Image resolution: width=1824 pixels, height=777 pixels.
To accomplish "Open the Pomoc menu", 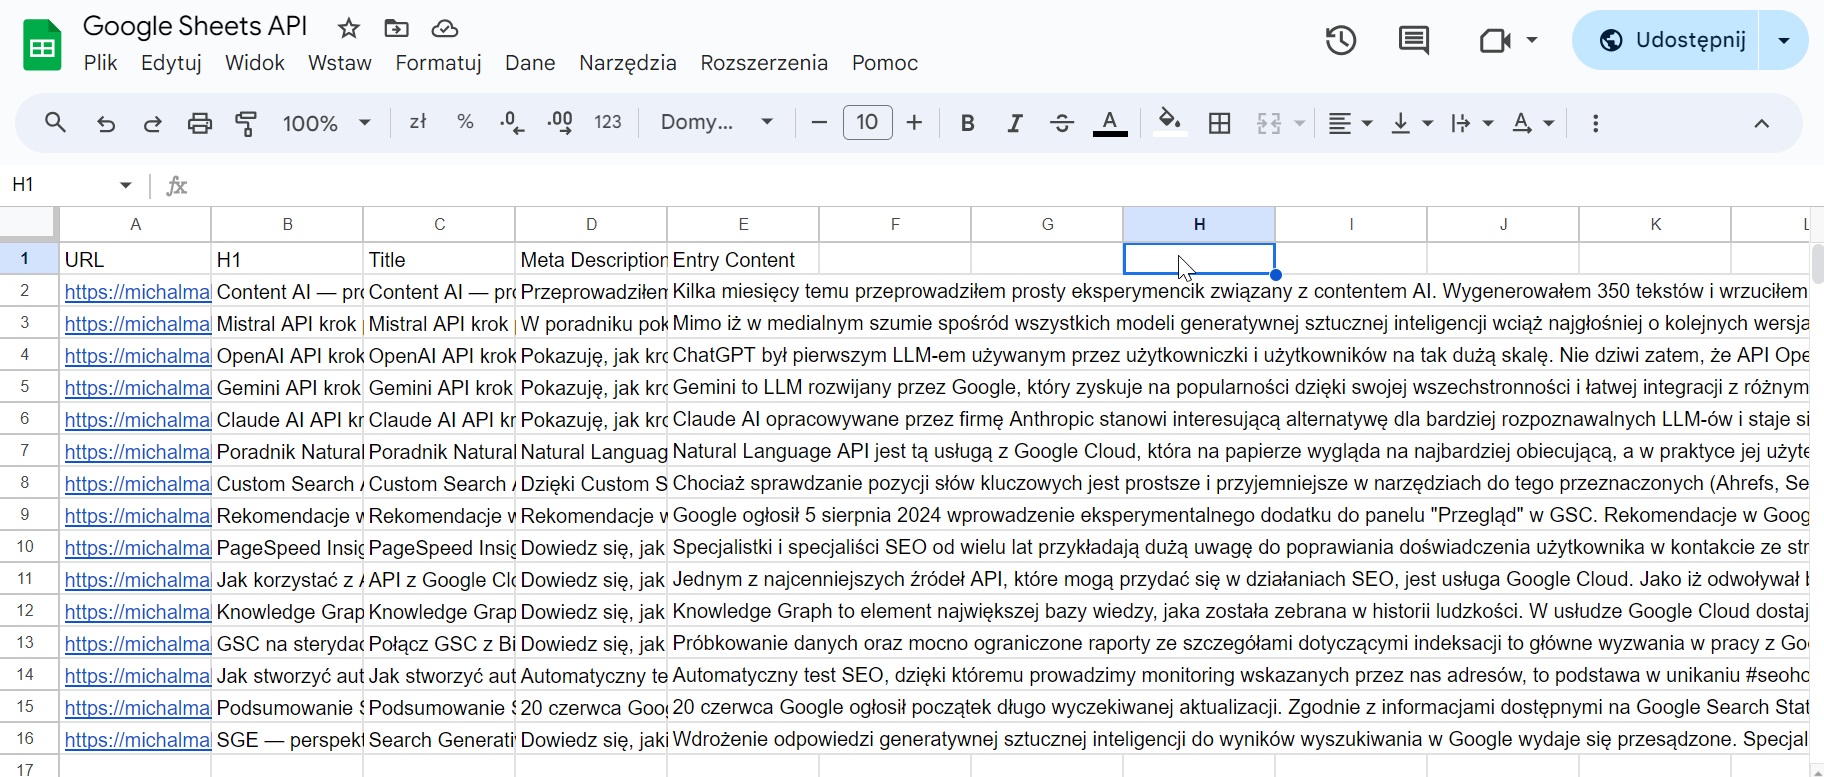I will pyautogui.click(x=885, y=63).
